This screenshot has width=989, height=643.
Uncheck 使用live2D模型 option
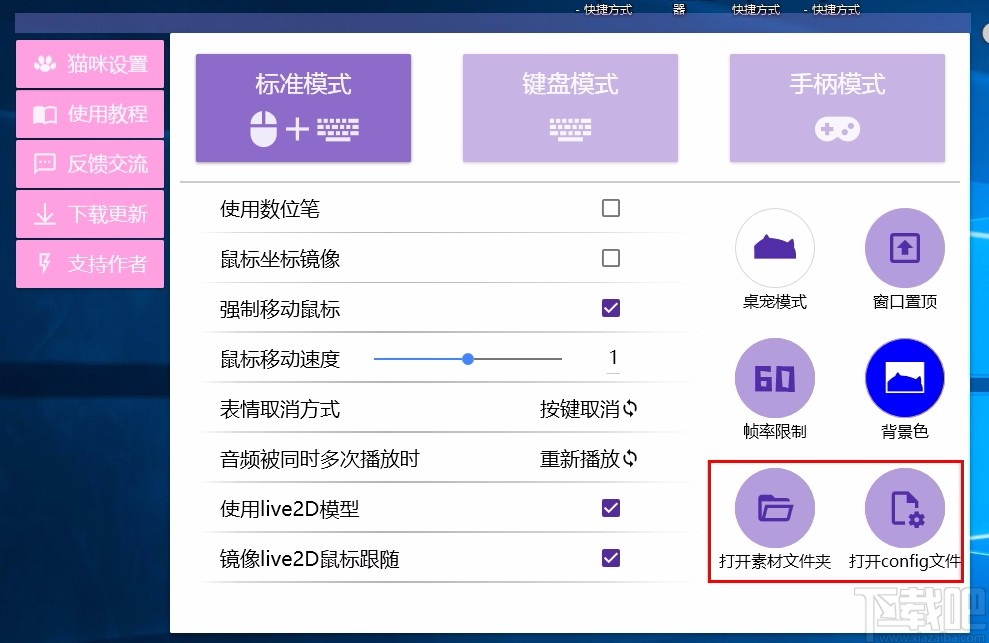(x=611, y=508)
